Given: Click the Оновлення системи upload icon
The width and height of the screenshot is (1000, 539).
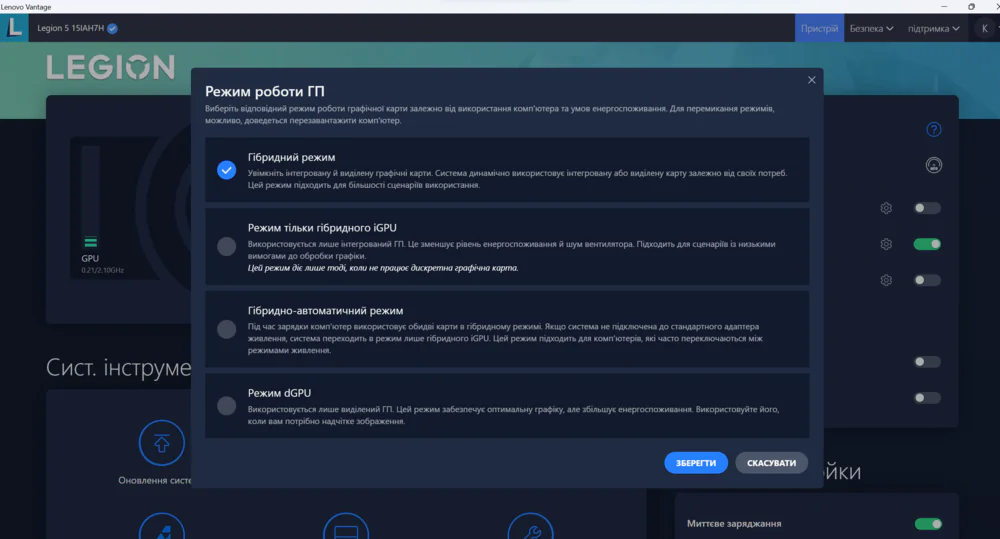Looking at the screenshot, I should tap(162, 443).
